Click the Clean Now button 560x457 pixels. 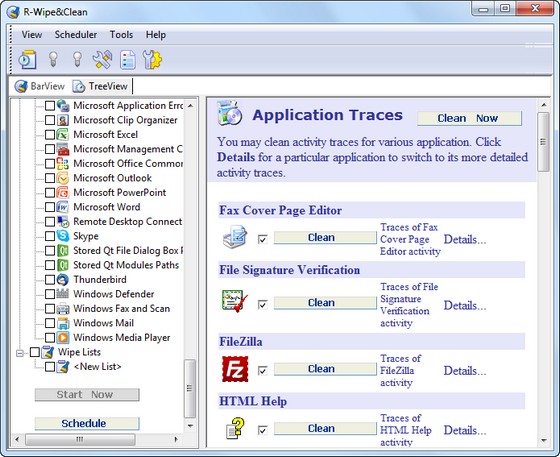click(469, 119)
